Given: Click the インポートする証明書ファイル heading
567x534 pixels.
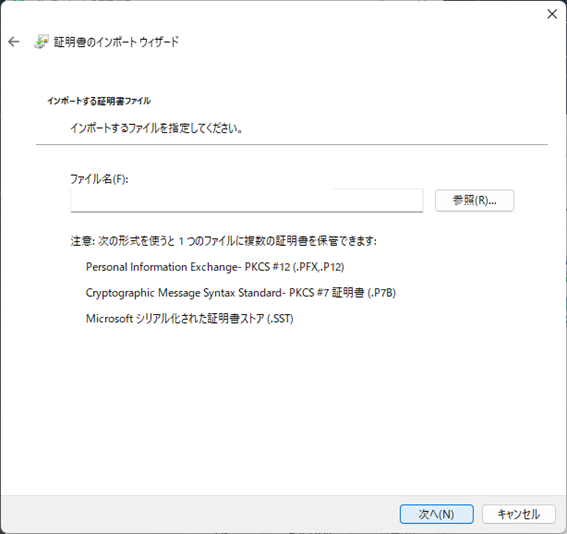Looking at the screenshot, I should [x=99, y=101].
